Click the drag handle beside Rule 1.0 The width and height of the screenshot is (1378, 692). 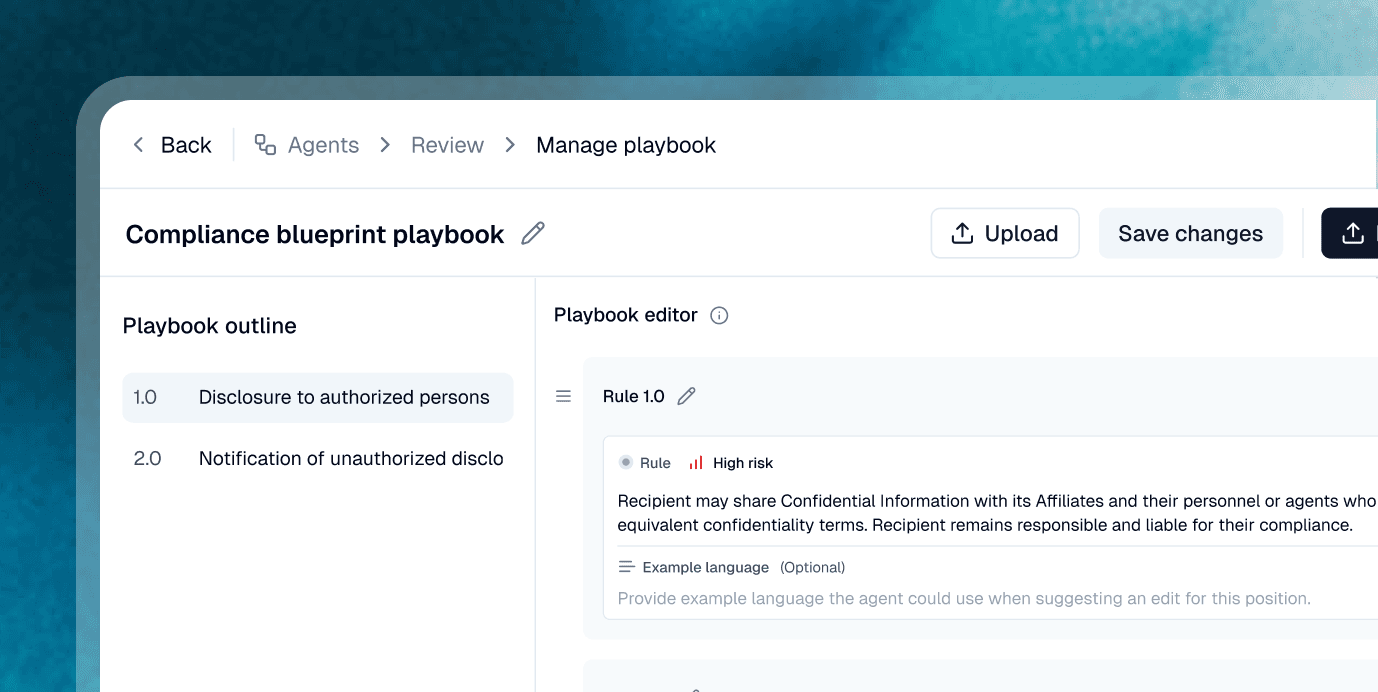(x=564, y=397)
